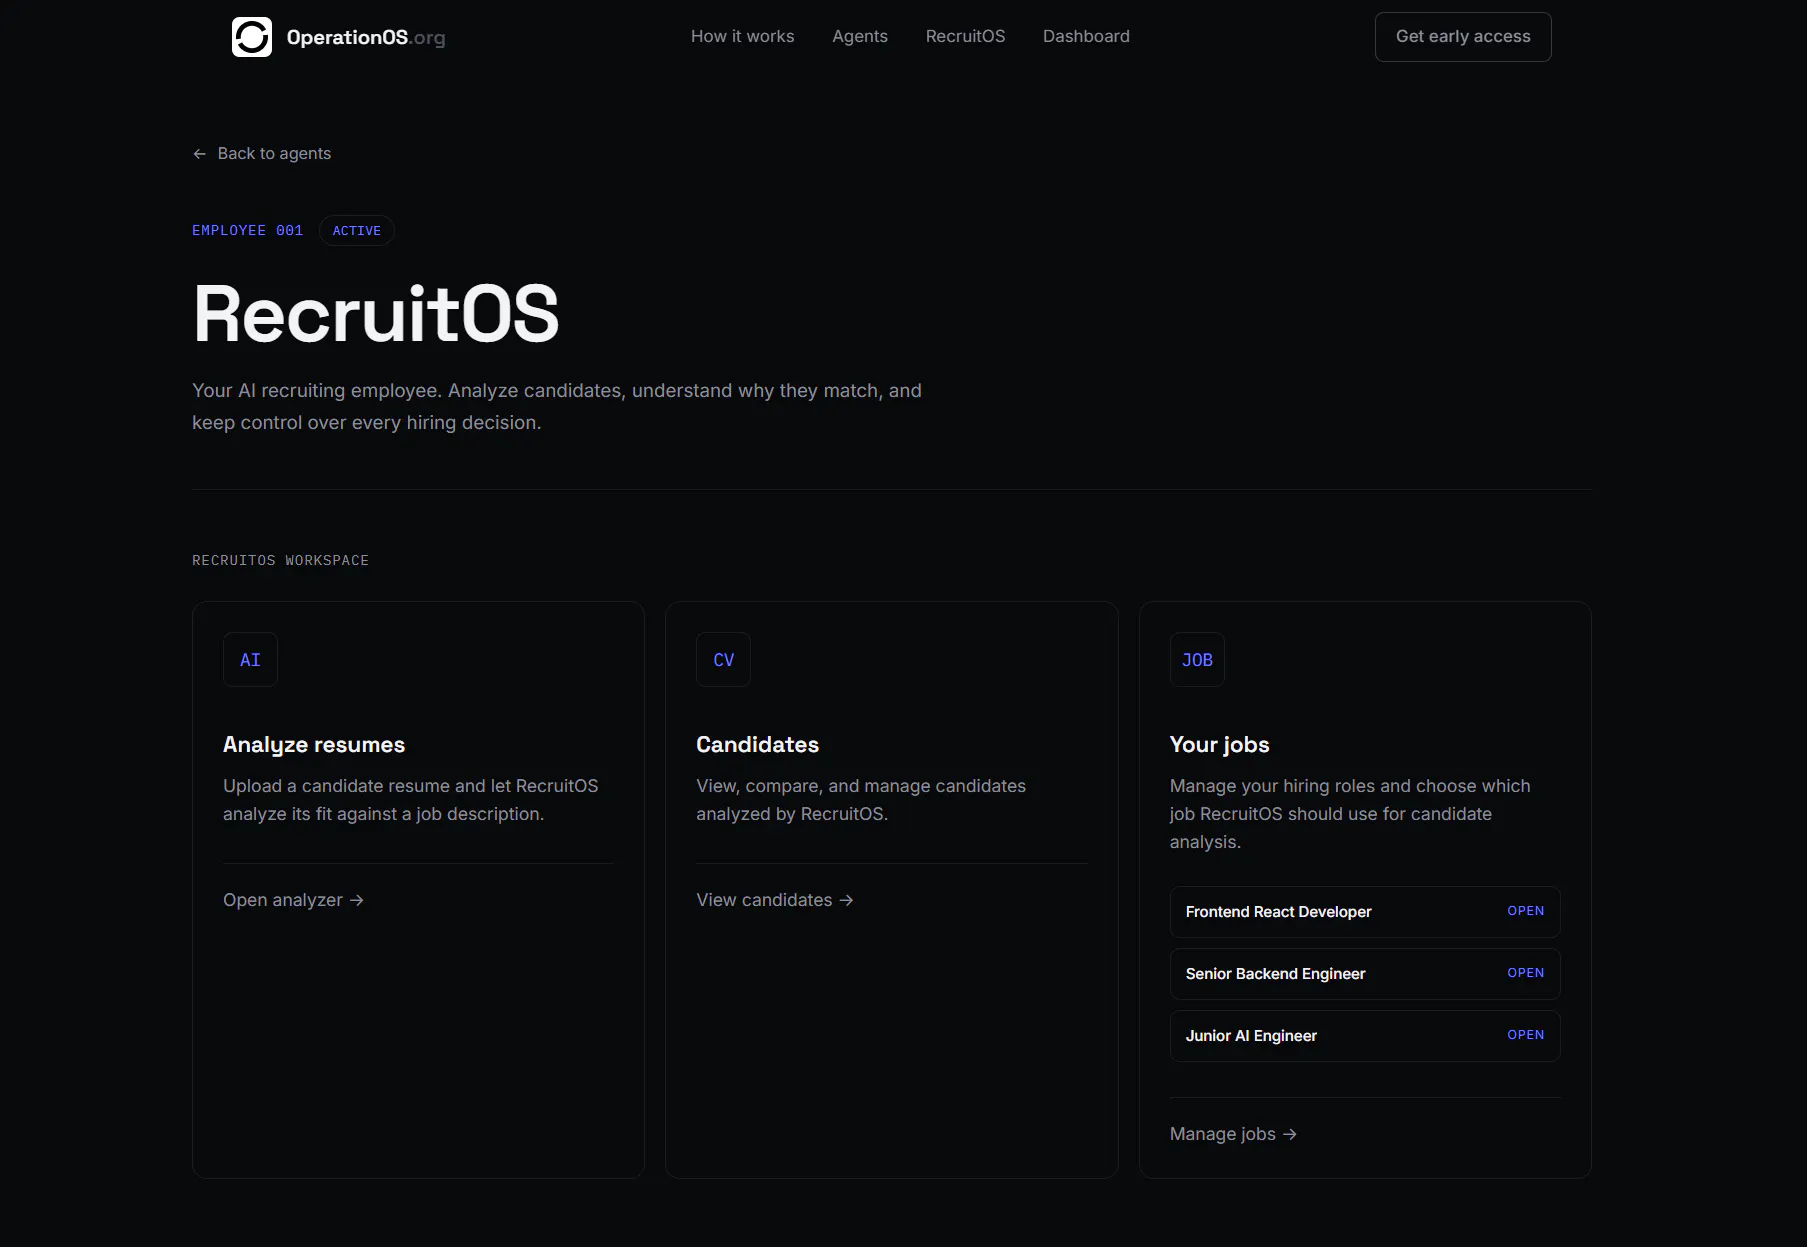Open RecruitOS in the top navigation
Viewport: 1807px width, 1247px height.
[965, 36]
